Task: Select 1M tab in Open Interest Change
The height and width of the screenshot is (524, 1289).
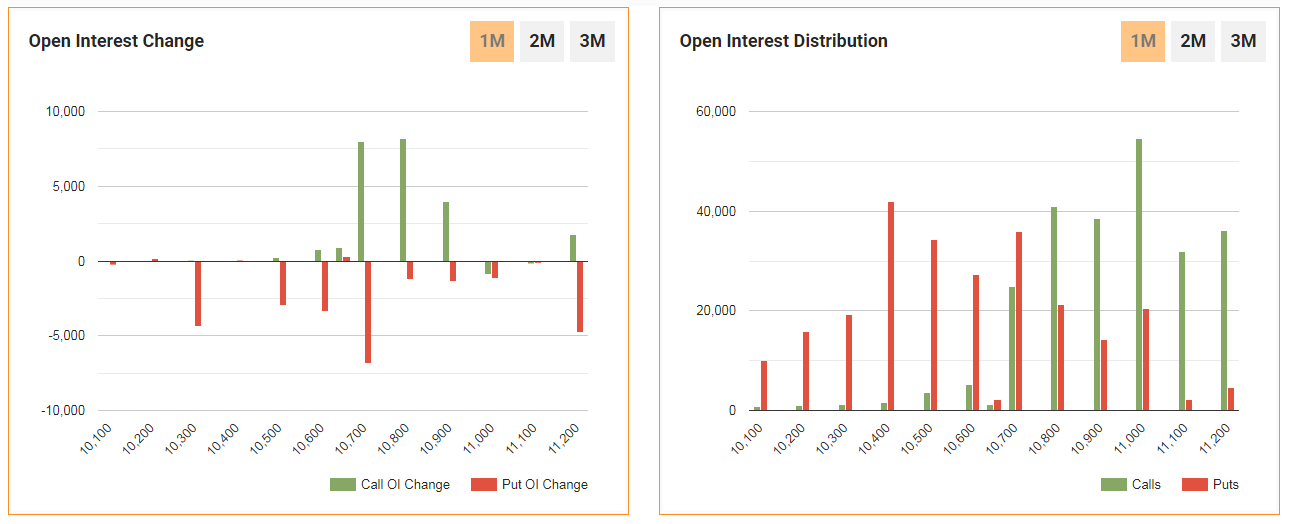Action: (x=491, y=41)
